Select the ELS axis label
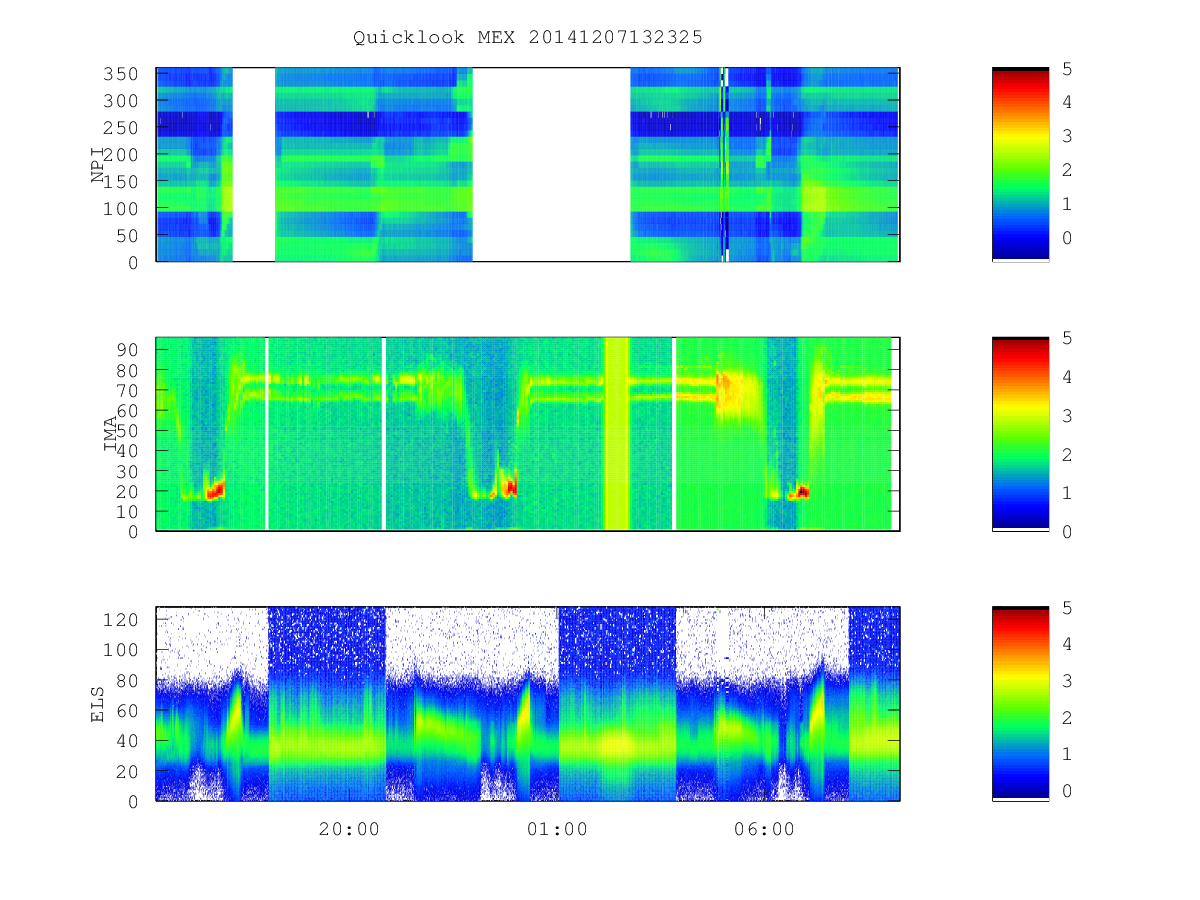This screenshot has height=900, width=1200. click(x=98, y=704)
